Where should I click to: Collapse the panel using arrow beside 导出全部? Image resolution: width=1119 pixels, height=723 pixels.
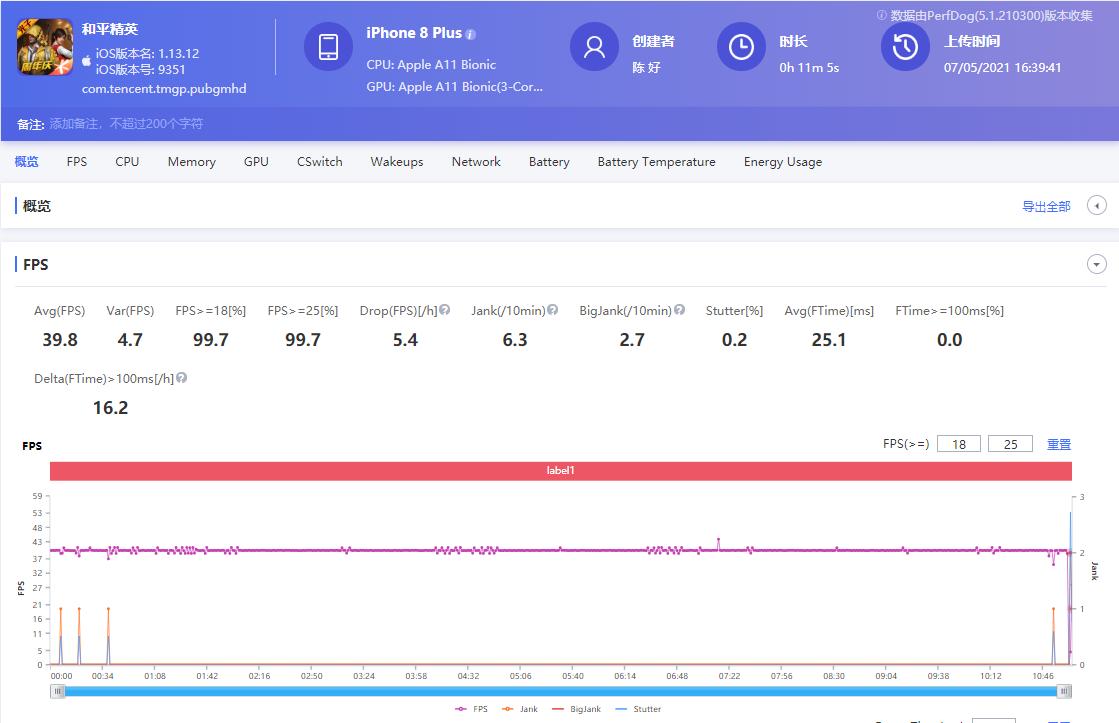1097,206
